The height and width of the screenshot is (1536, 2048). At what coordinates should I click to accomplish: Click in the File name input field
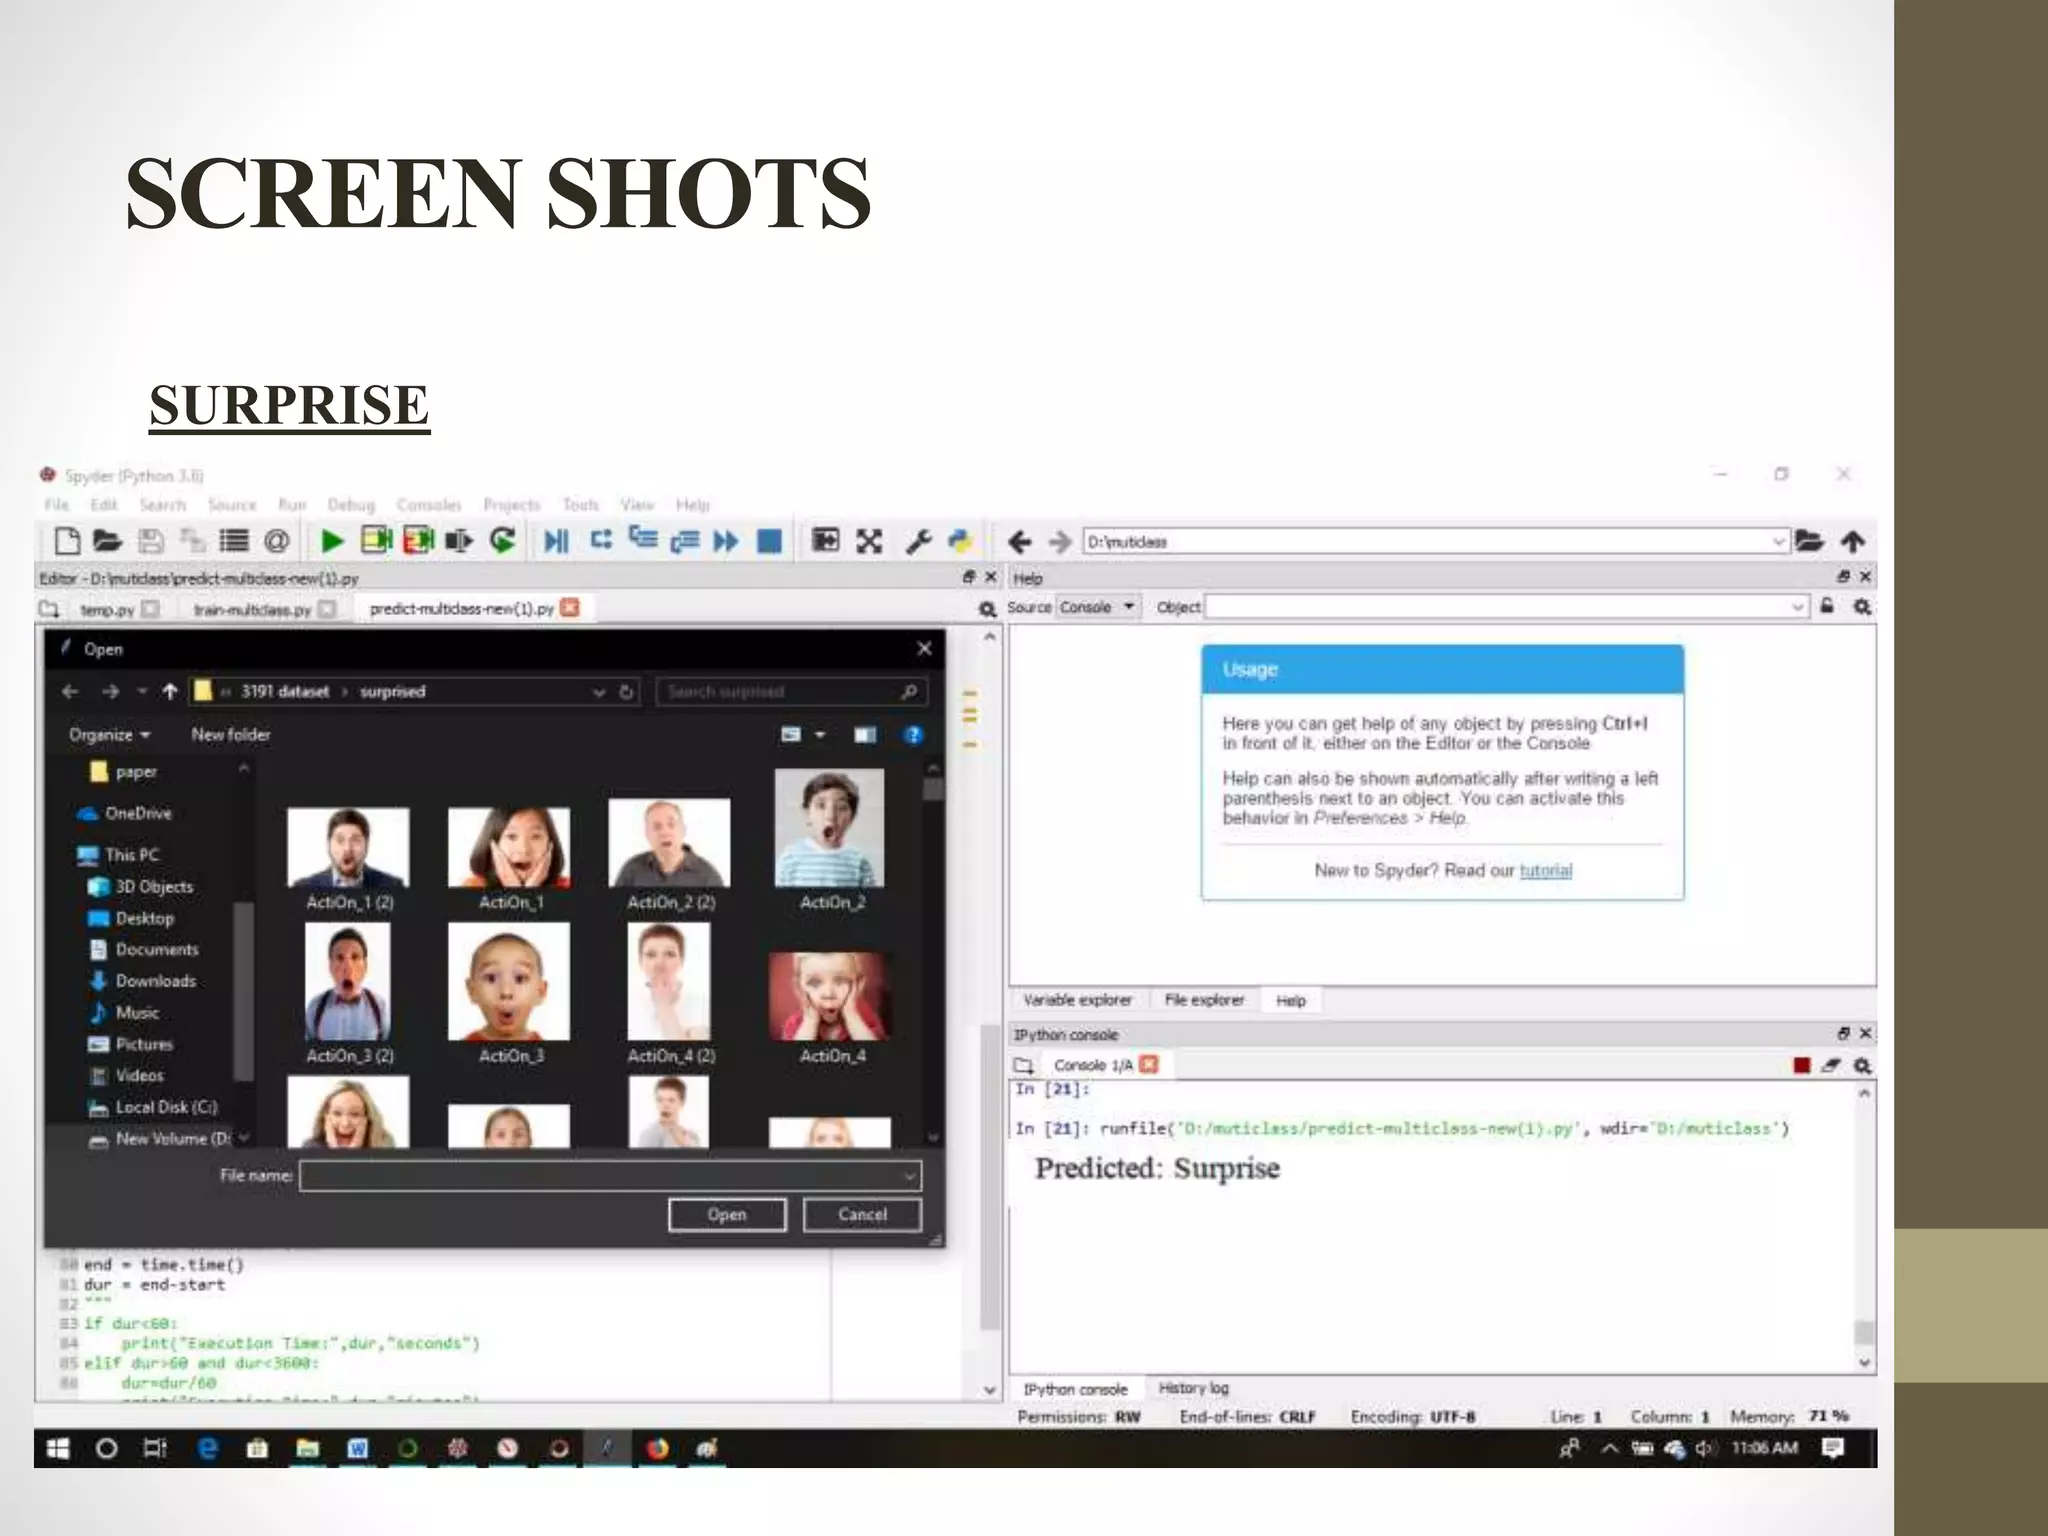pyautogui.click(x=610, y=1176)
